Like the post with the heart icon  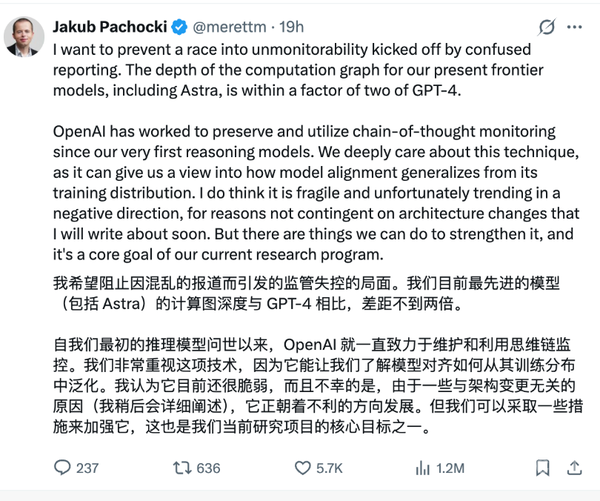coord(303,468)
